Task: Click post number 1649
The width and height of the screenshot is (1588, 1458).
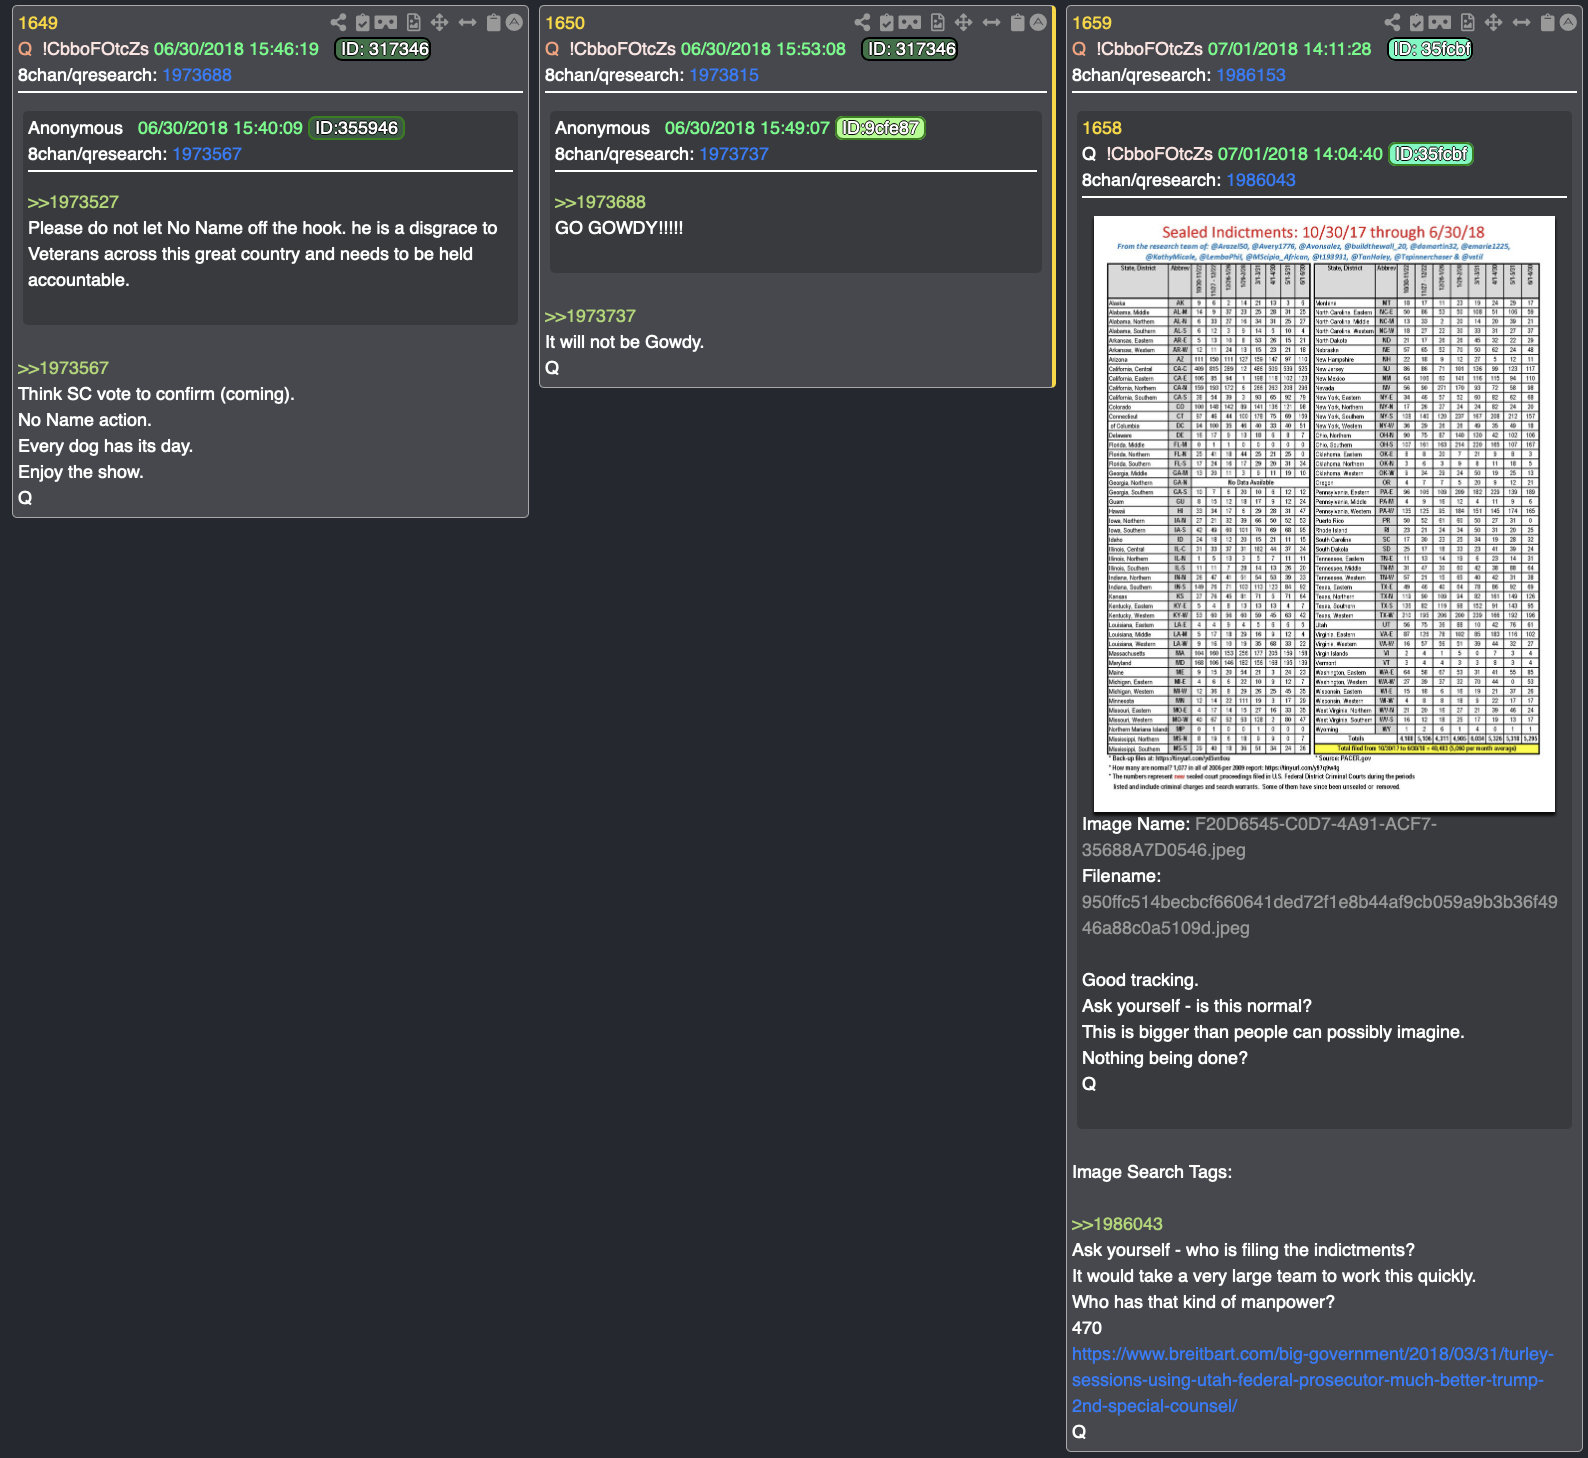Action: pyautogui.click(x=38, y=23)
